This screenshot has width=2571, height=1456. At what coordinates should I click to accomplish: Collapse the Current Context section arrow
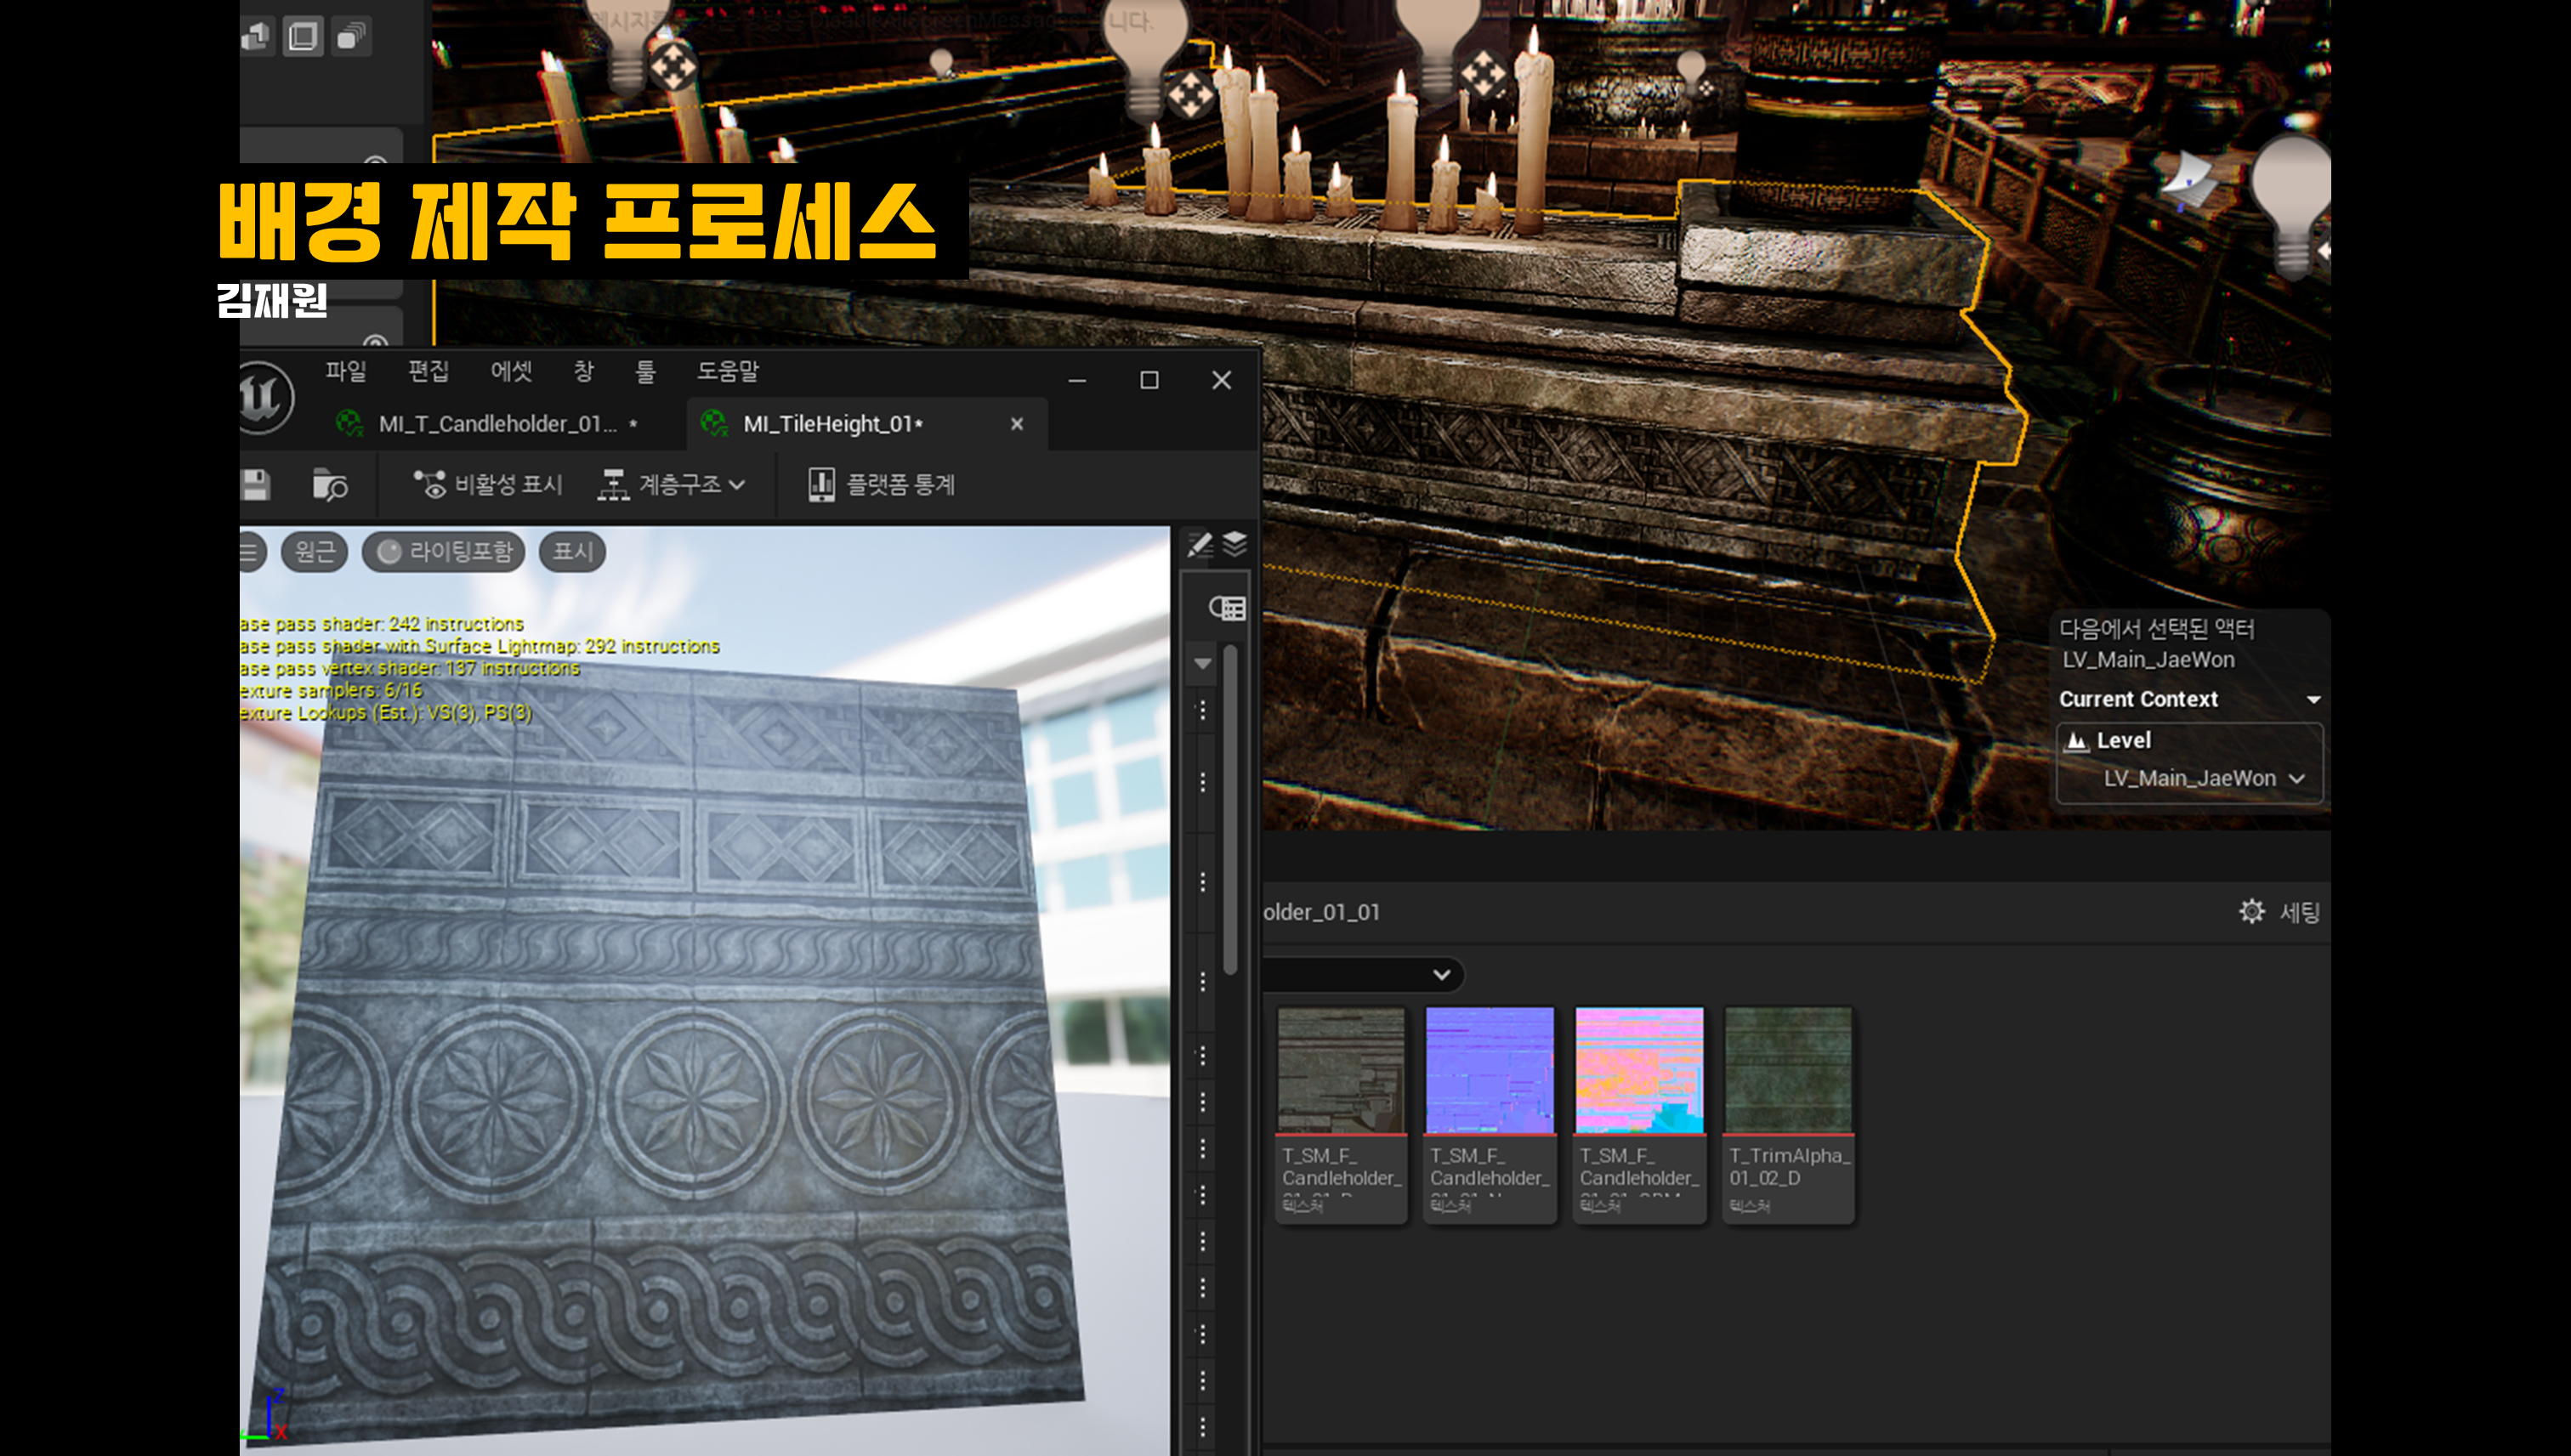(x=2313, y=700)
